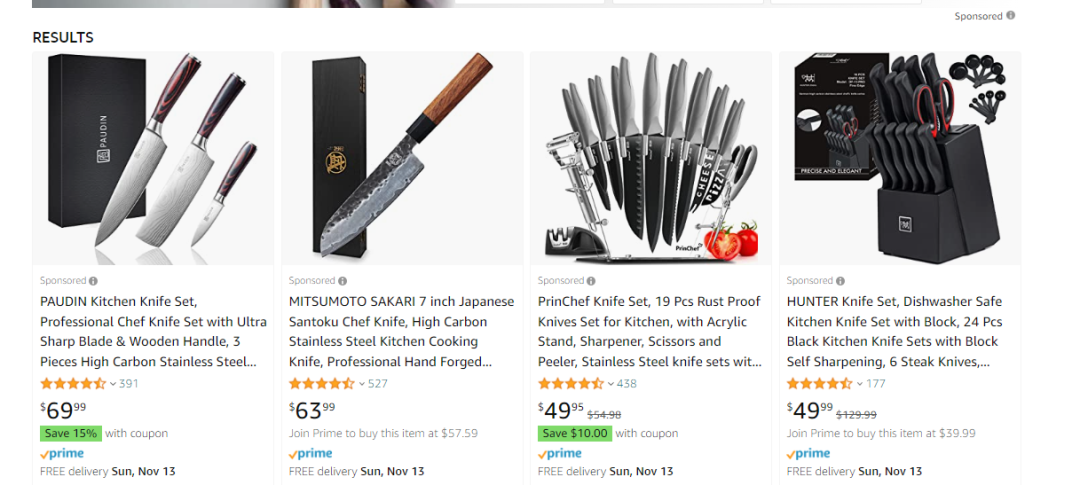This screenshot has width=1080, height=485.
Task: Click the star rating of MITSUMOTO SAKARI knife
Action: tap(322, 384)
